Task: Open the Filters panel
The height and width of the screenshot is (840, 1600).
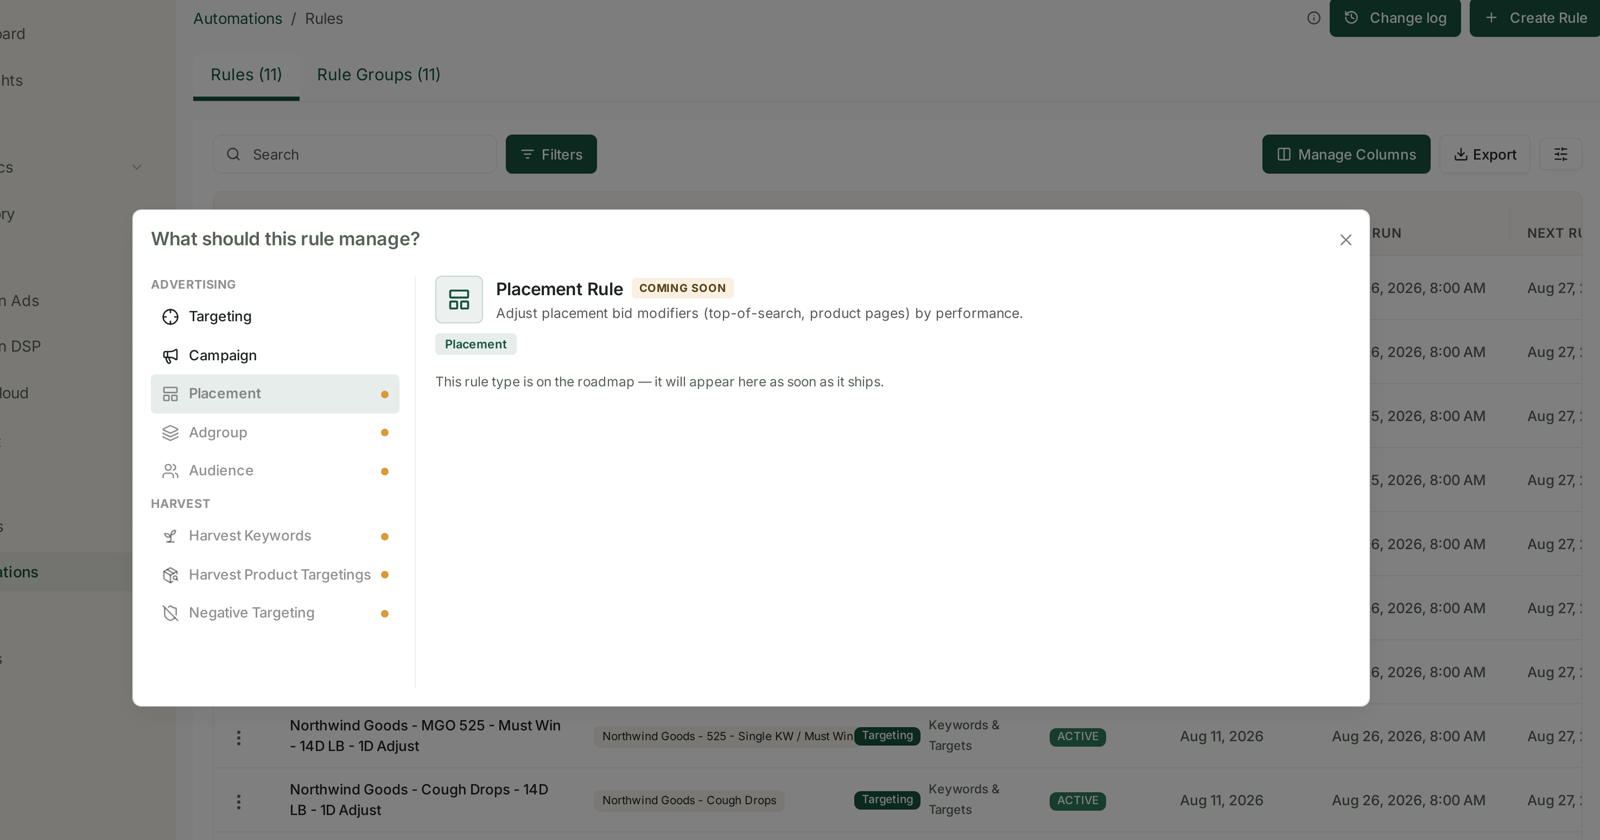Action: pyautogui.click(x=551, y=154)
